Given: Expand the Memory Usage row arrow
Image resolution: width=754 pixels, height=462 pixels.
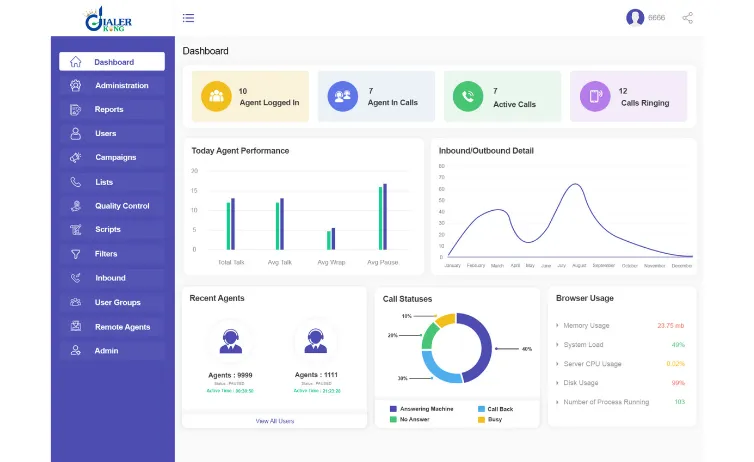Looking at the screenshot, I should click(557, 325).
